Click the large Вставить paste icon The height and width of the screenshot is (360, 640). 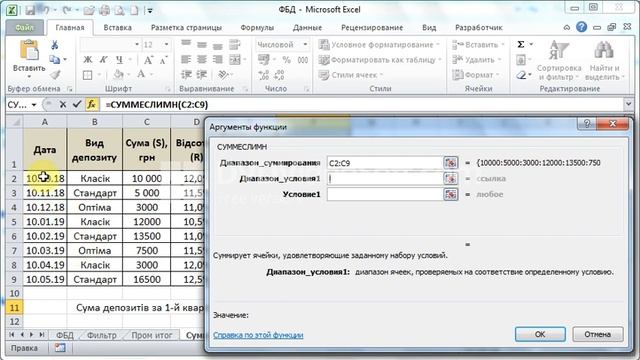click(x=29, y=50)
